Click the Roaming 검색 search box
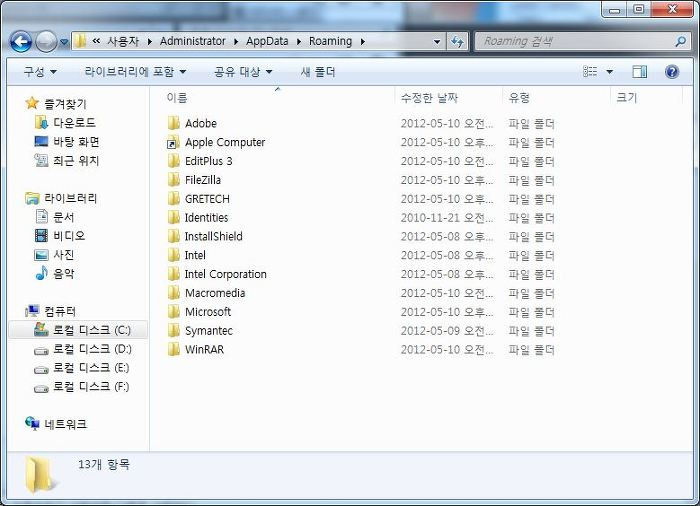The image size is (700, 506). point(583,42)
